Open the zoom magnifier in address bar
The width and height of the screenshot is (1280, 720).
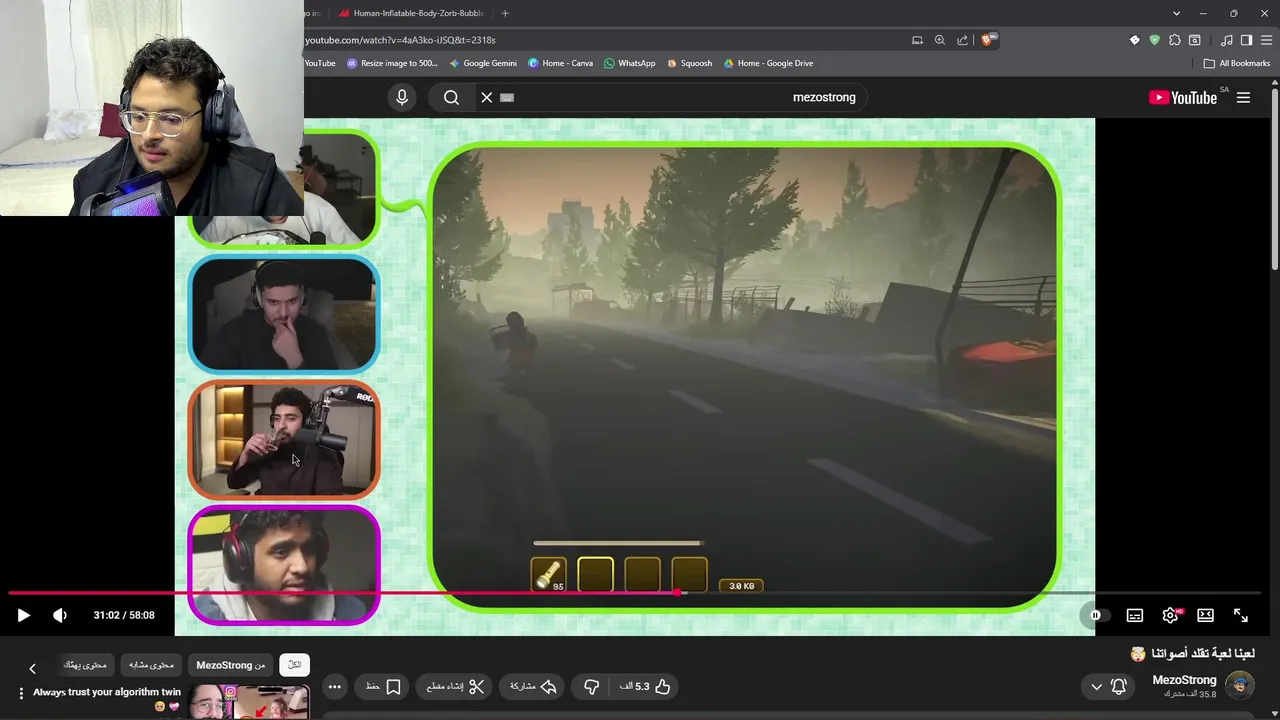point(940,40)
